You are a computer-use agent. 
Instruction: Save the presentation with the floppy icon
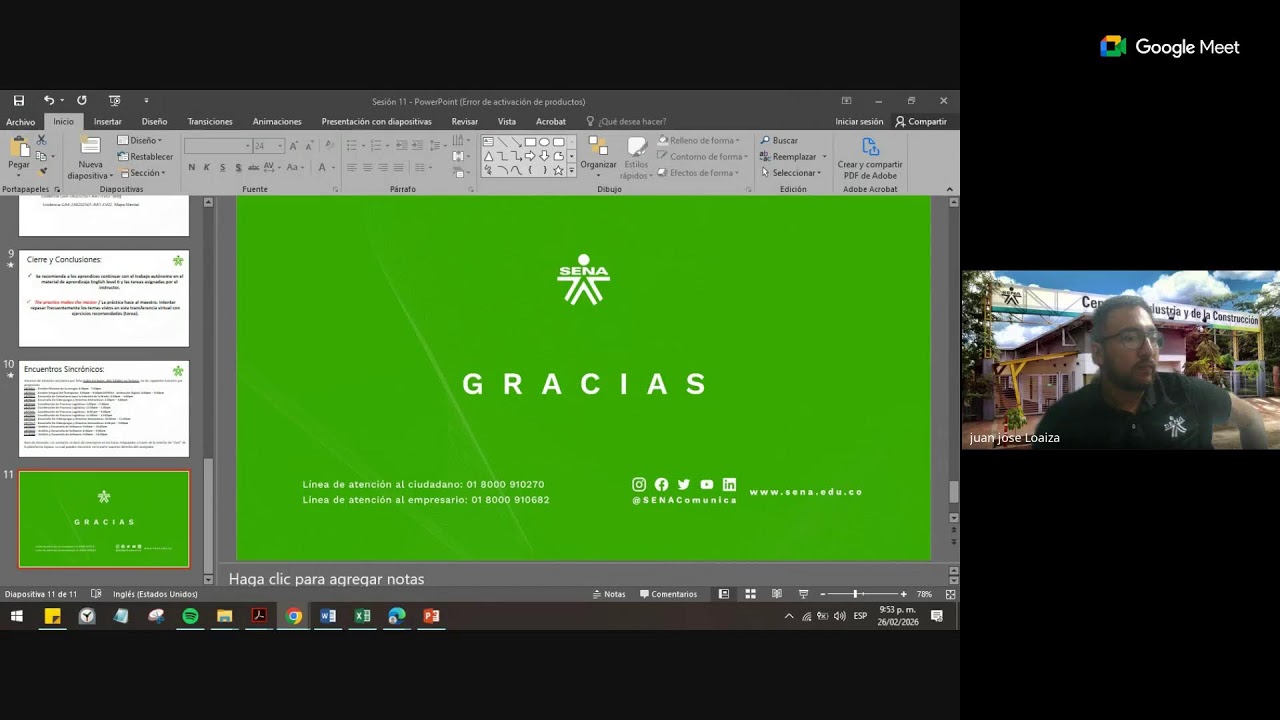18,101
